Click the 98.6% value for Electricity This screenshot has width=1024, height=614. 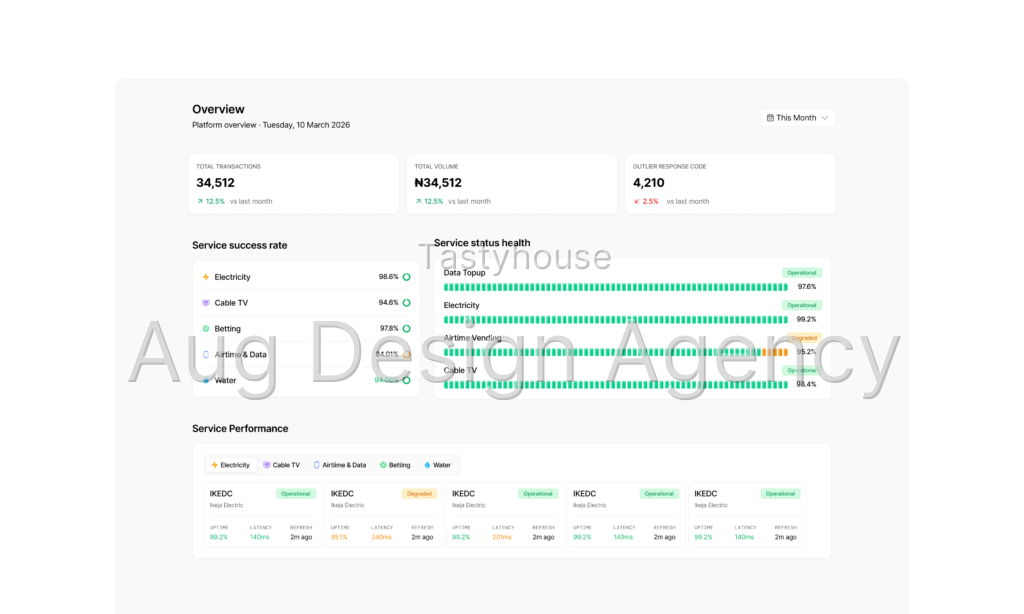pos(389,277)
